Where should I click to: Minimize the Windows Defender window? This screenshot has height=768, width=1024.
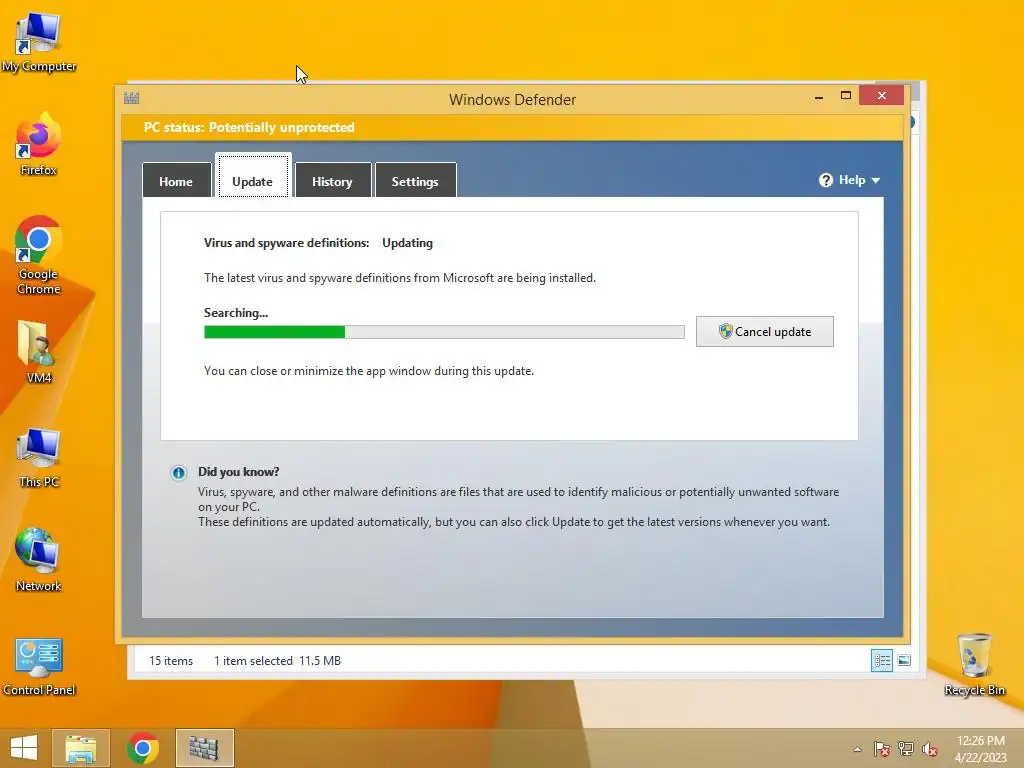tap(819, 96)
